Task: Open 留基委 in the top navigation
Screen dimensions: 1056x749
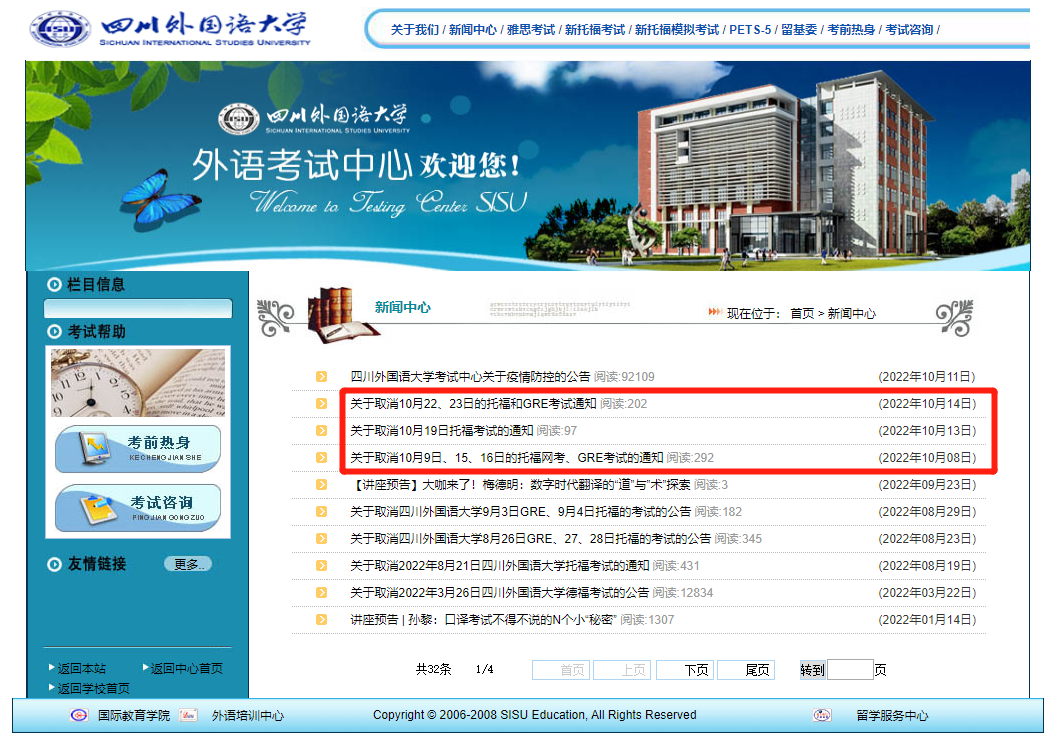Action: (799, 30)
